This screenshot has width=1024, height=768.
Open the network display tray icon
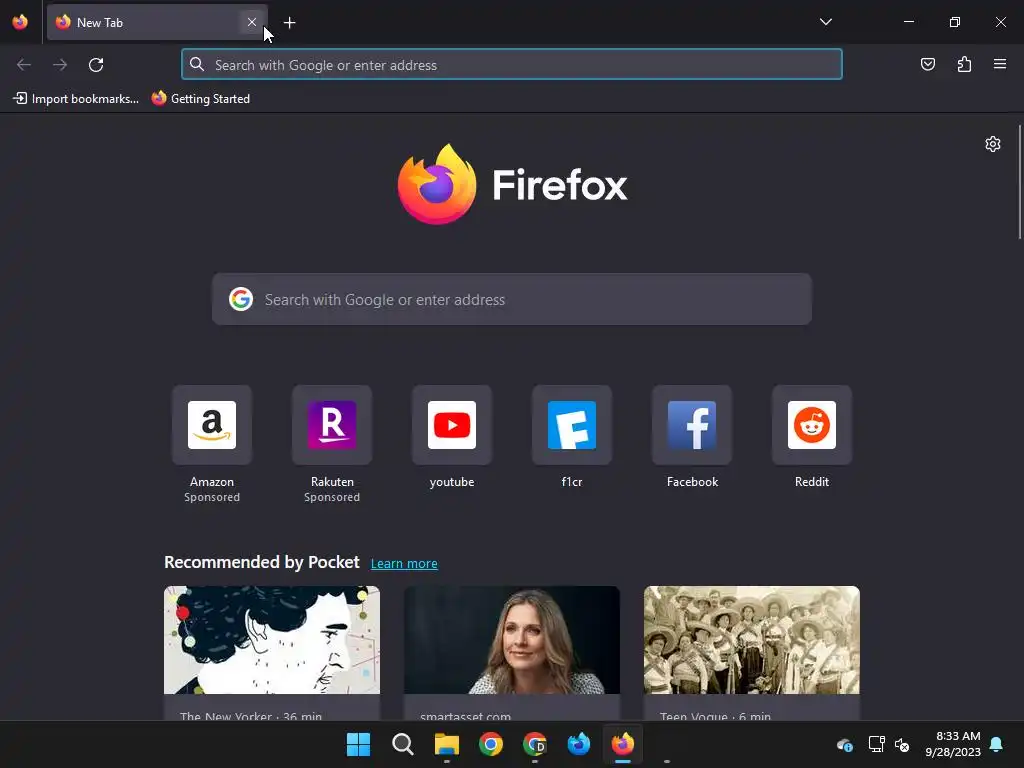click(x=876, y=744)
